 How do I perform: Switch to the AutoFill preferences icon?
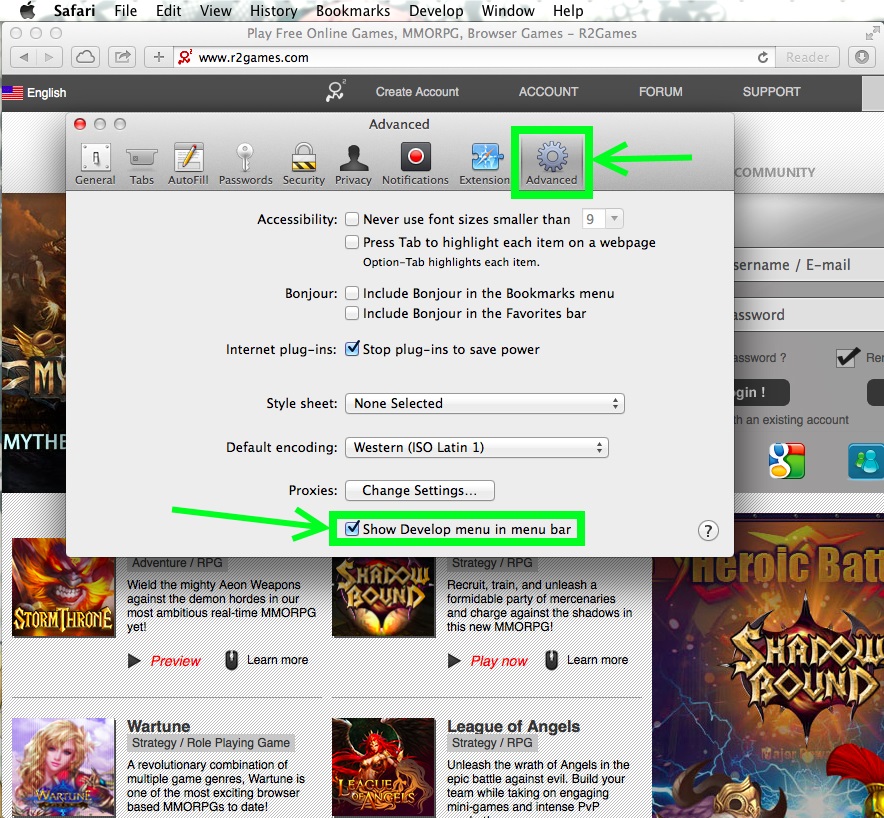tap(188, 164)
